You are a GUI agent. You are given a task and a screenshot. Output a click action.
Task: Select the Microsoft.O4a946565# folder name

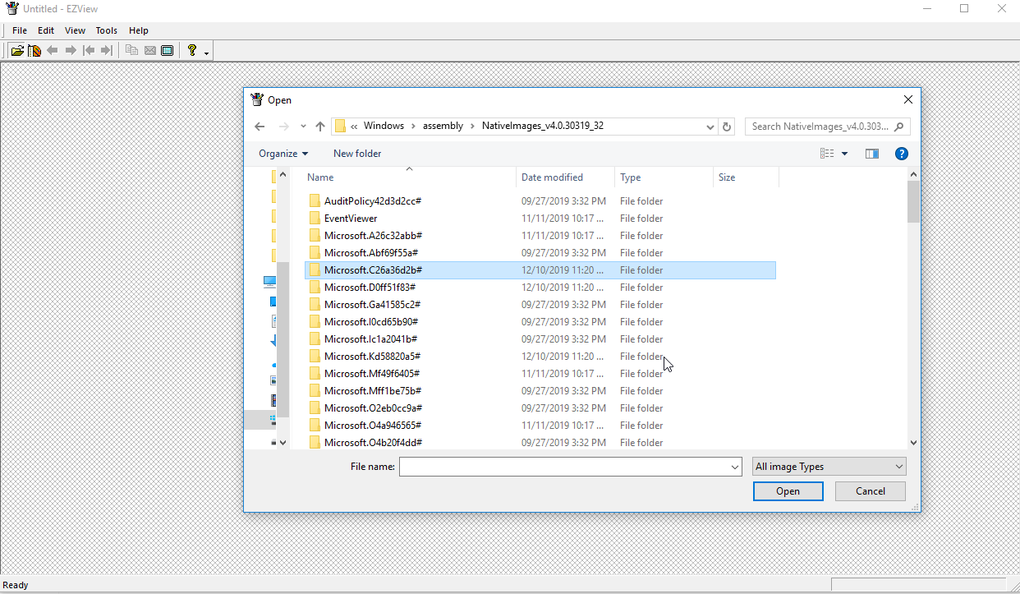coord(373,425)
